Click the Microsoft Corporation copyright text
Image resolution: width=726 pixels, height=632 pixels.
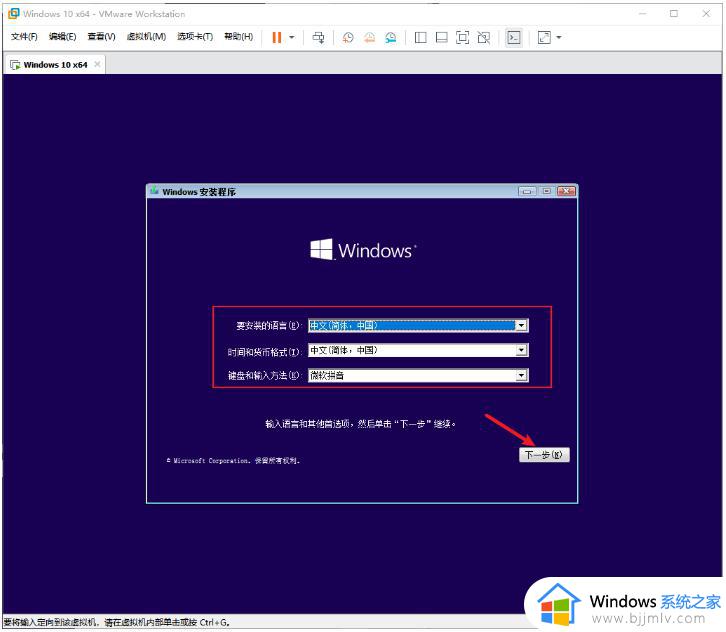click(x=233, y=461)
